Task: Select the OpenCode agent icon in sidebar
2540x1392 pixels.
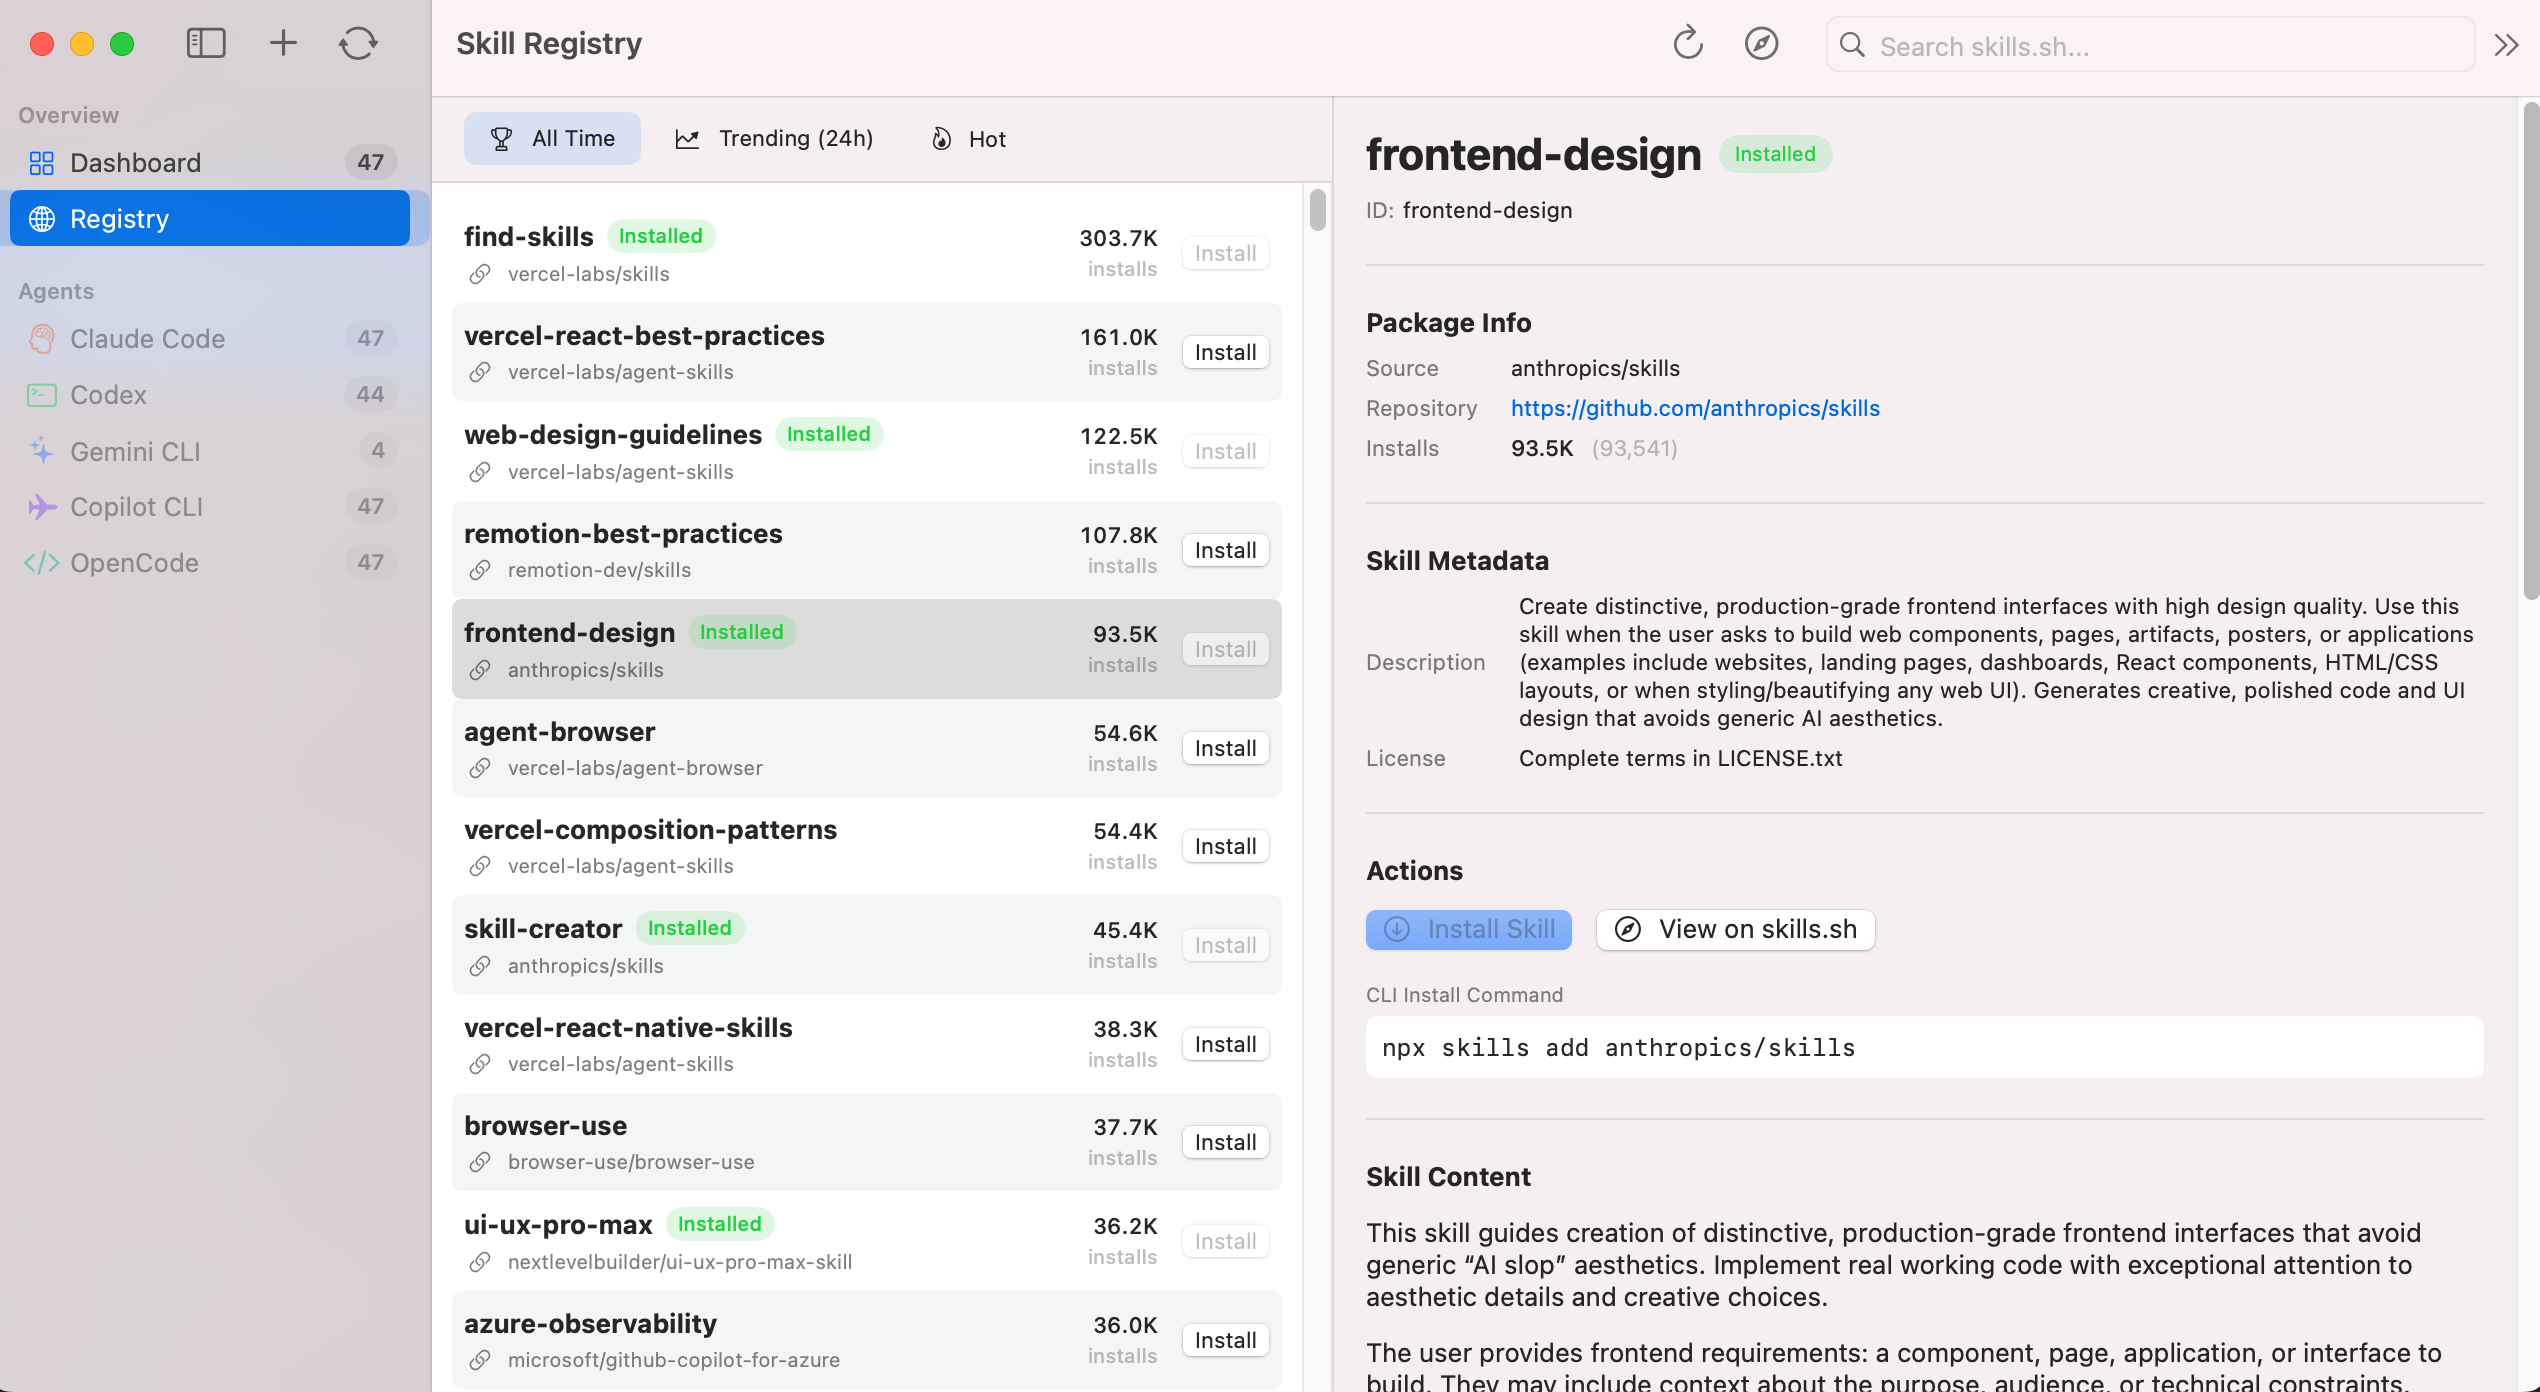Action: 41,562
